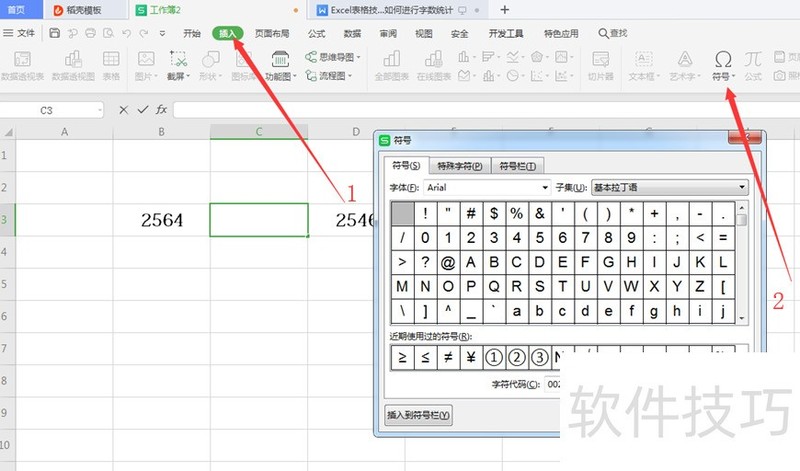Click the cancel X in formula bar
This screenshot has width=800, height=471.
click(123, 110)
